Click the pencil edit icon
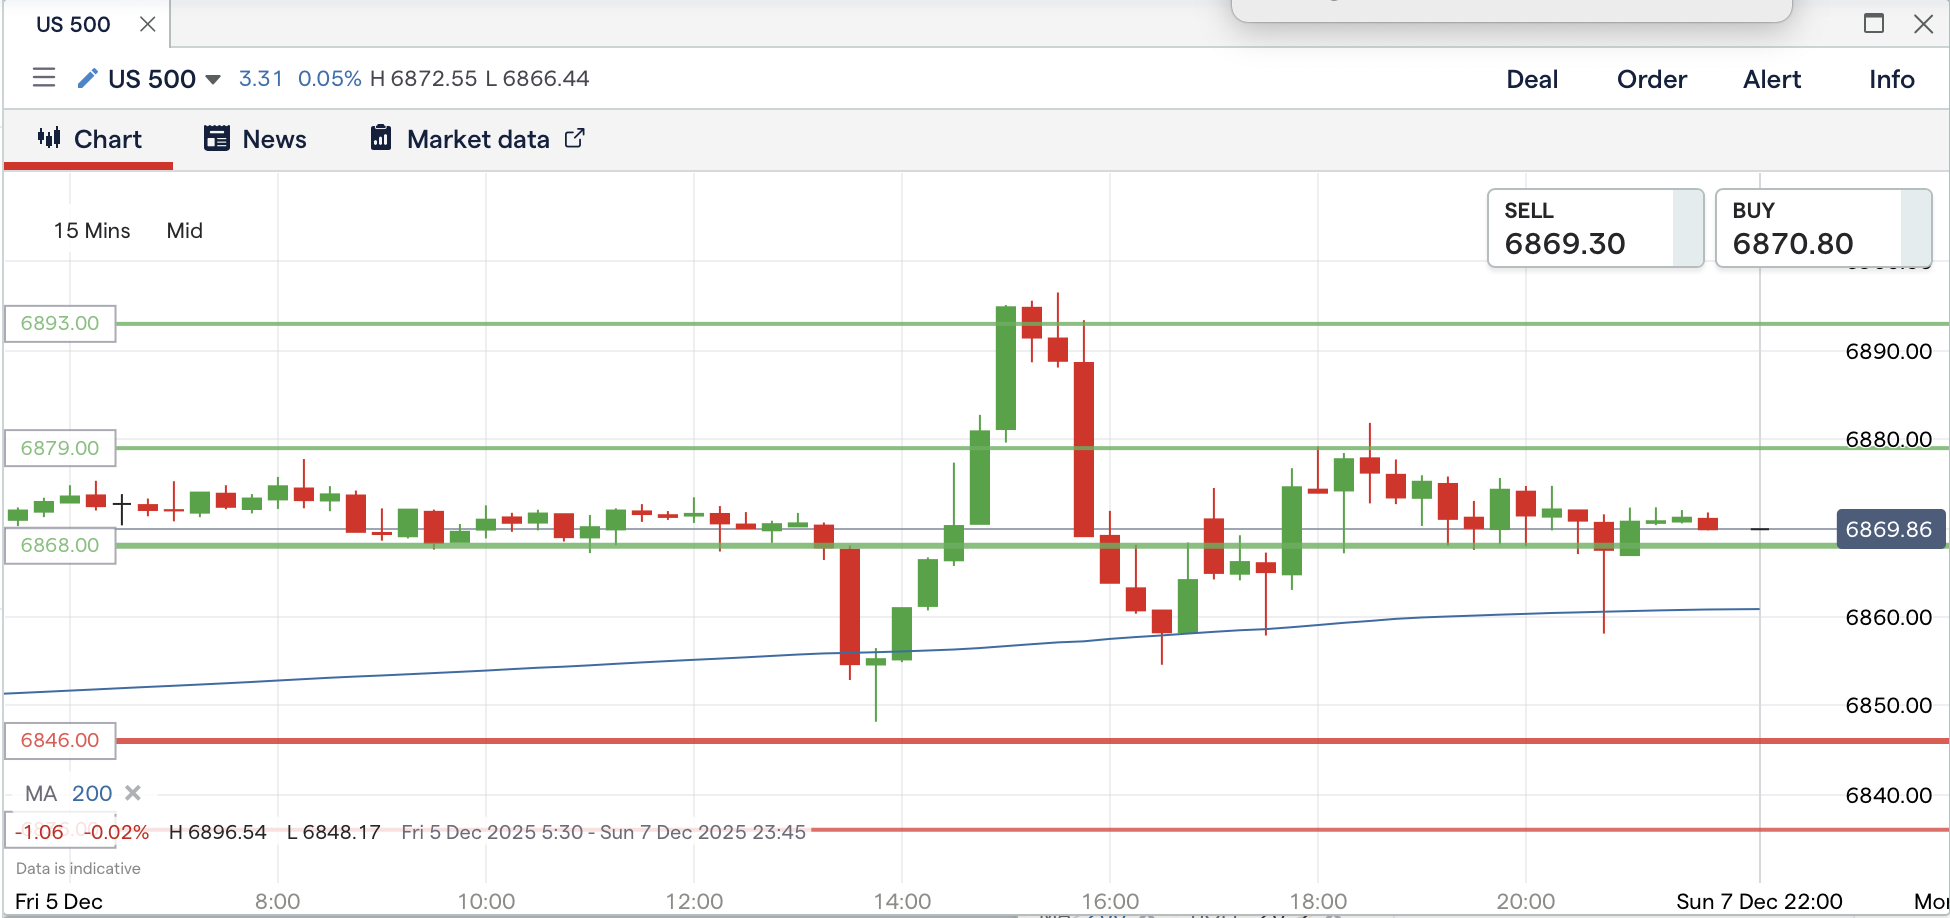Screen dimensions: 1950x918 point(87,78)
